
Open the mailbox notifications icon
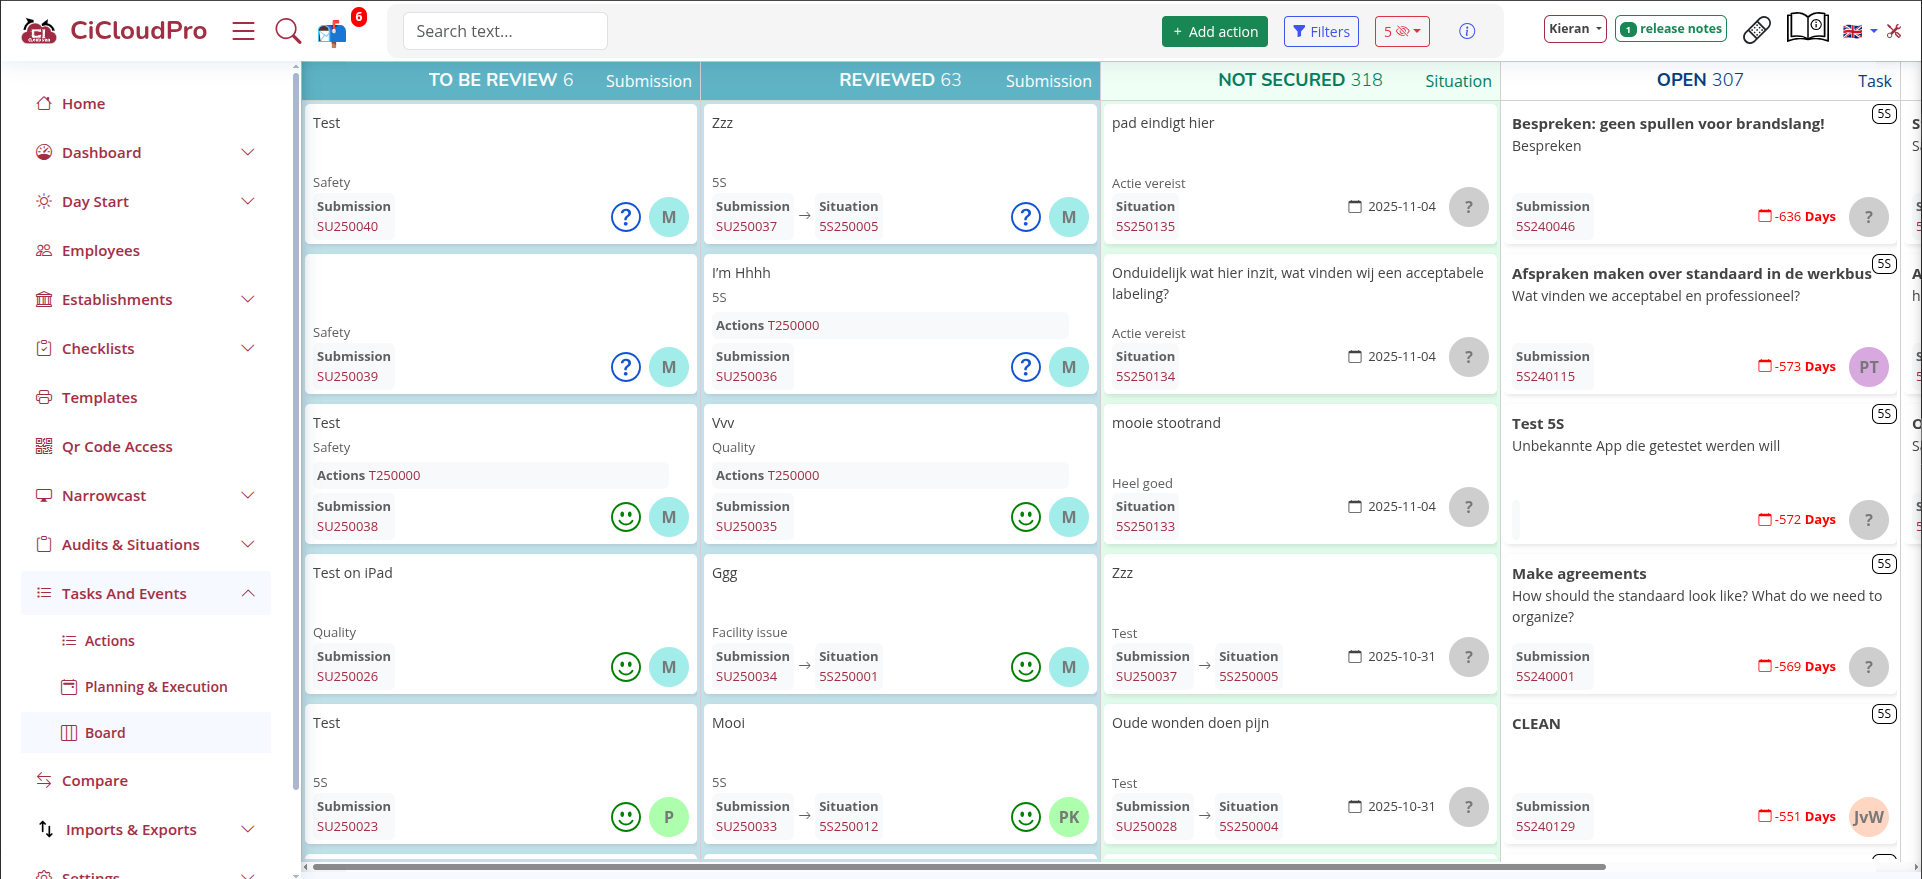click(x=332, y=34)
